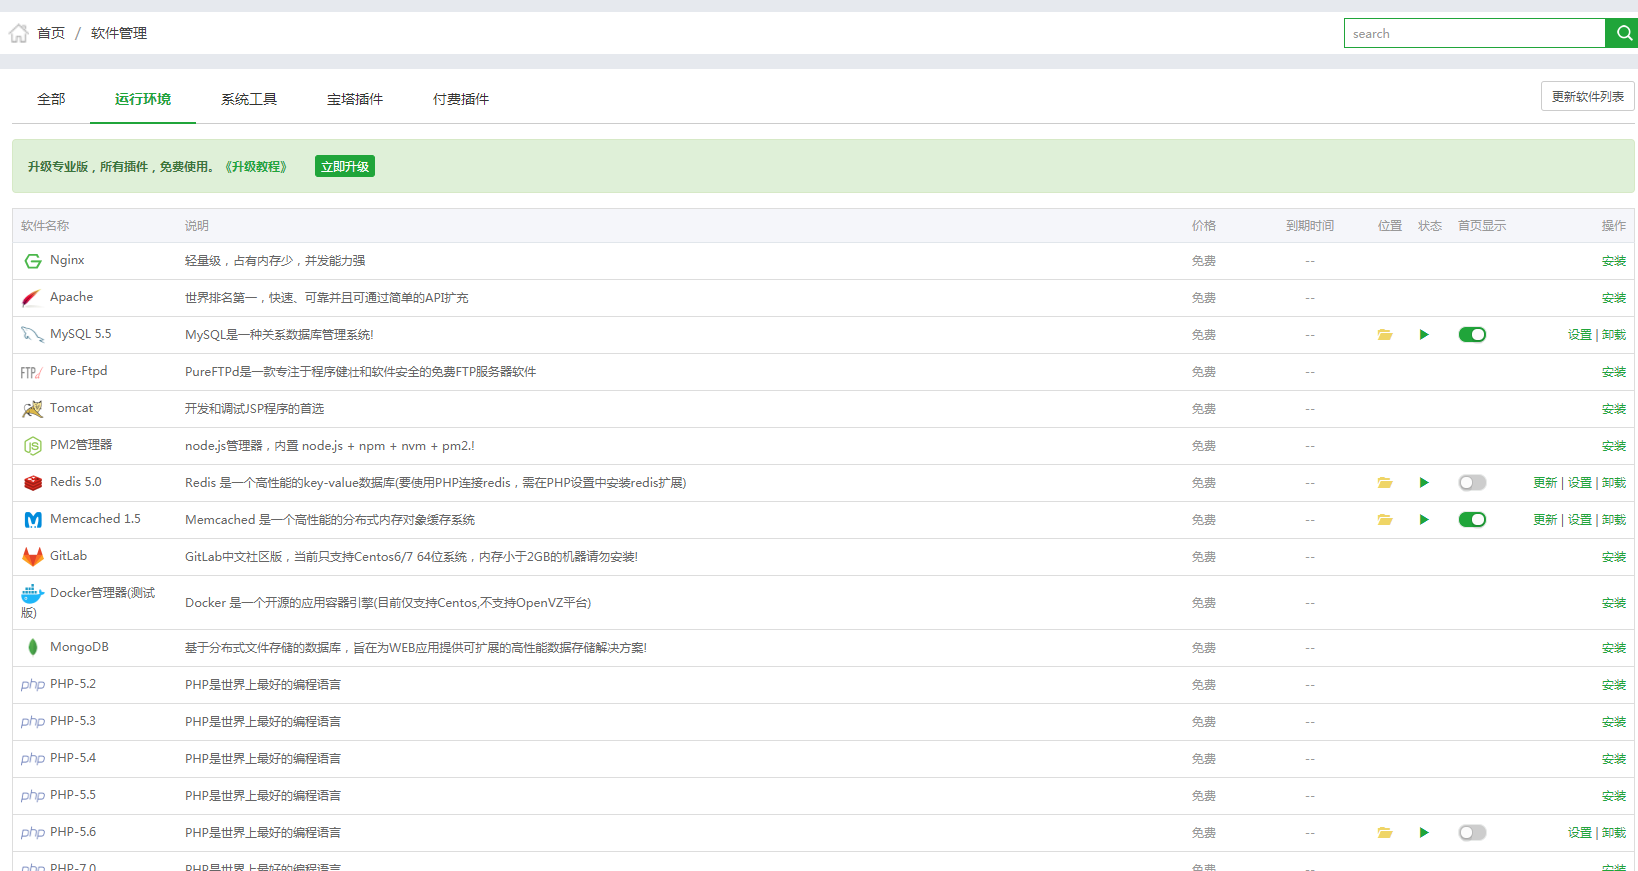Click MySQL 5.5 running status arrow
1638x871 pixels.
1424,335
